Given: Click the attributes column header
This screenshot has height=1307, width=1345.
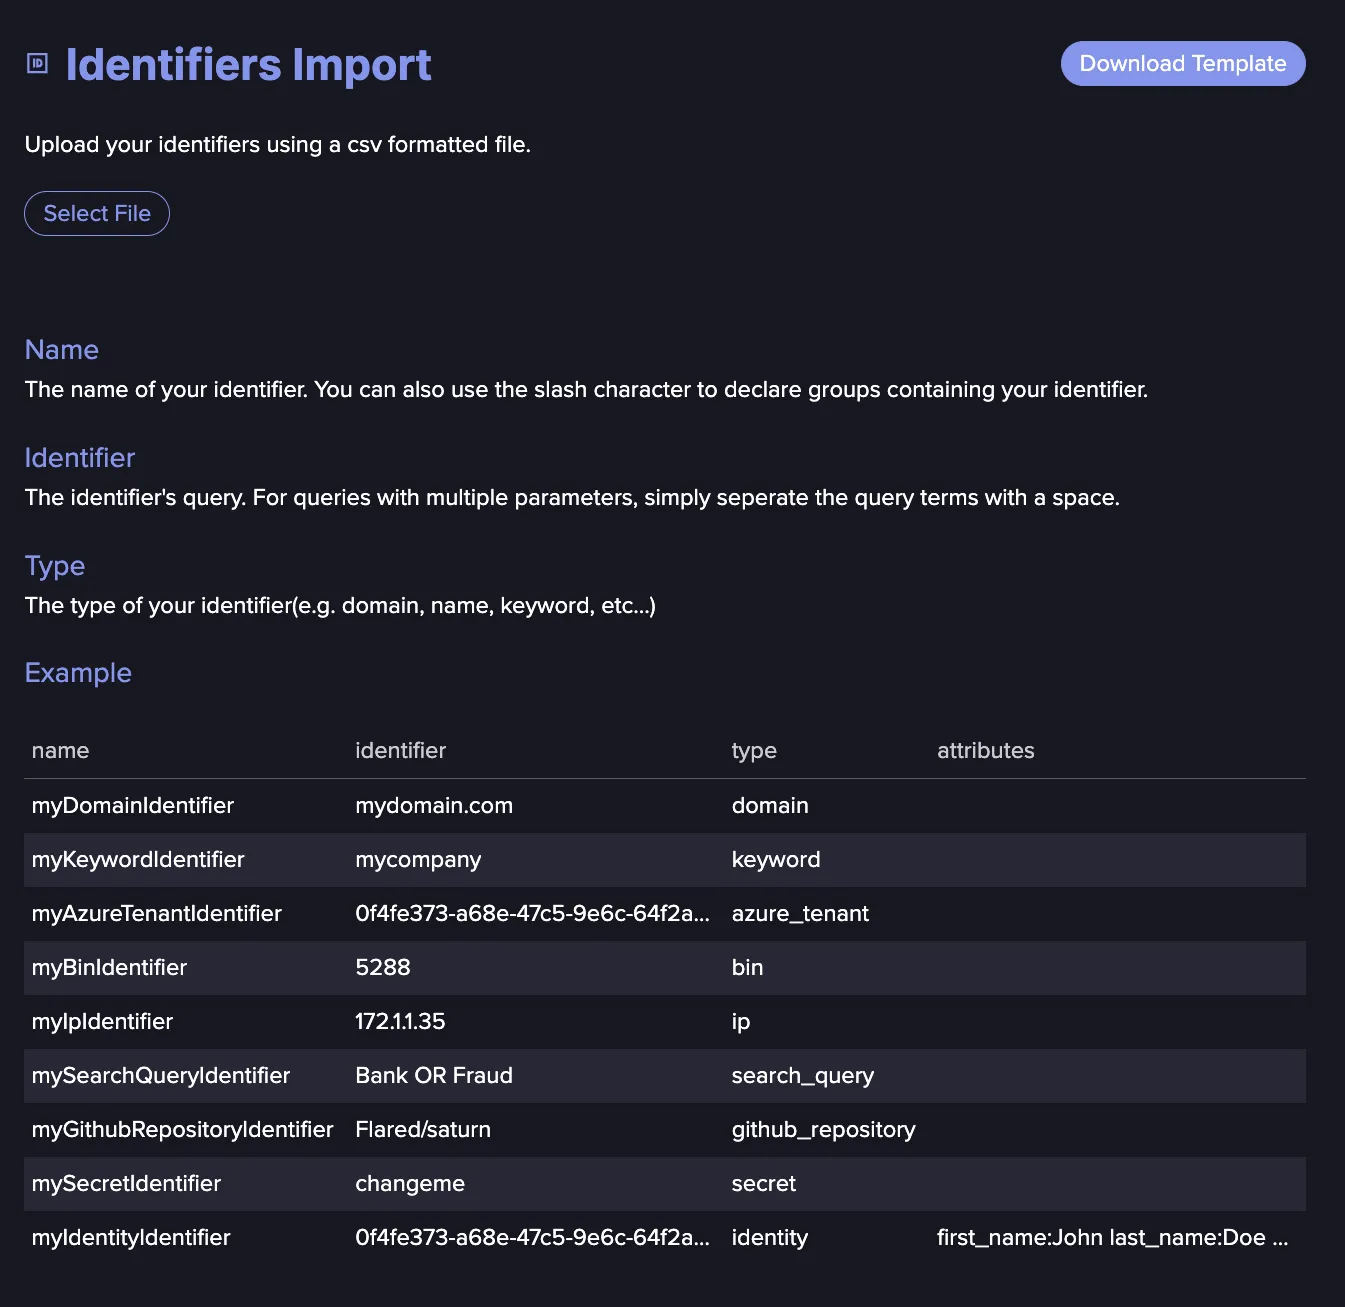Looking at the screenshot, I should [x=985, y=750].
